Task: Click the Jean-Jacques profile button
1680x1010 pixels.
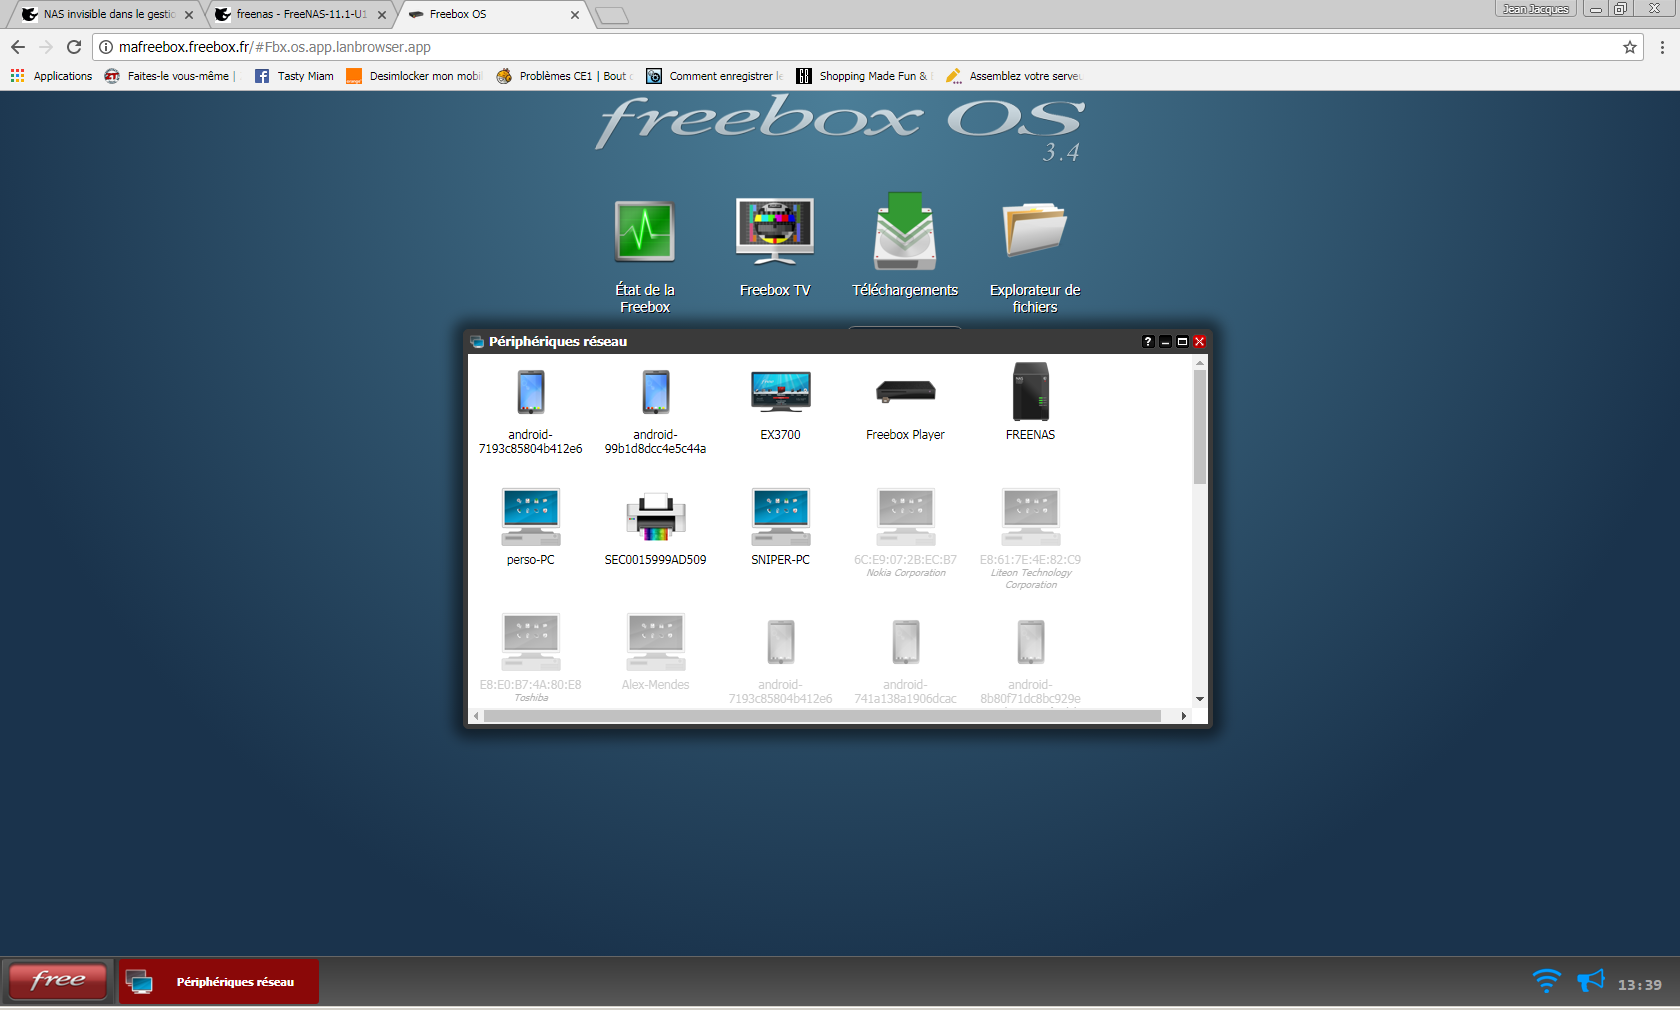Action: (1536, 9)
